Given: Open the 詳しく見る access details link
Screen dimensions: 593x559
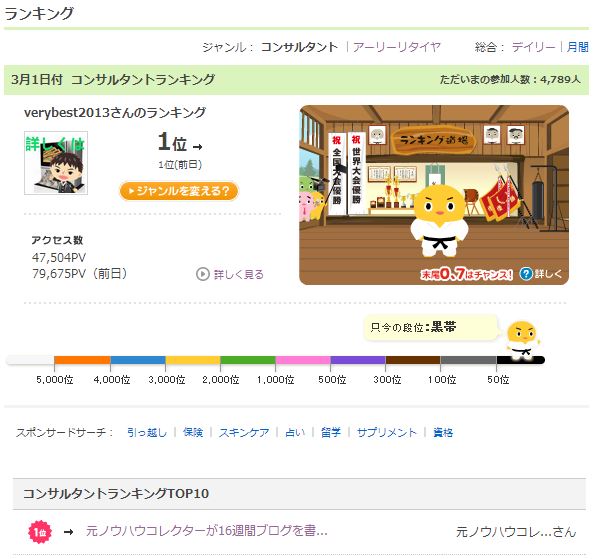Looking at the screenshot, I should pos(239,274).
